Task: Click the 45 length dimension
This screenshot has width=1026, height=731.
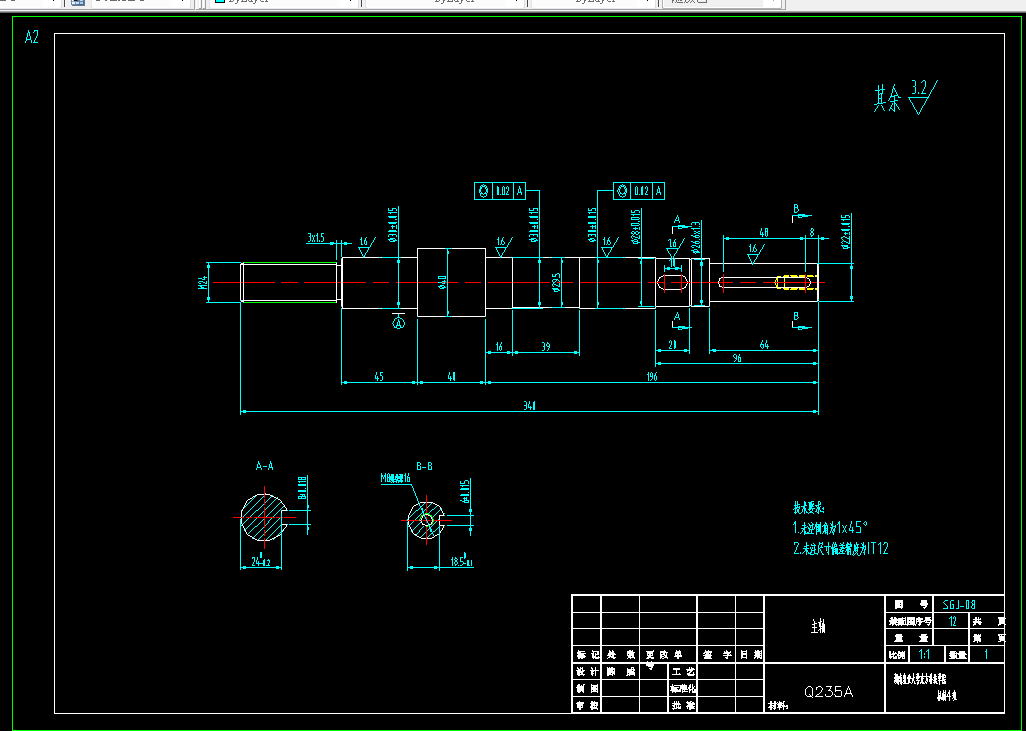Action: [x=379, y=376]
